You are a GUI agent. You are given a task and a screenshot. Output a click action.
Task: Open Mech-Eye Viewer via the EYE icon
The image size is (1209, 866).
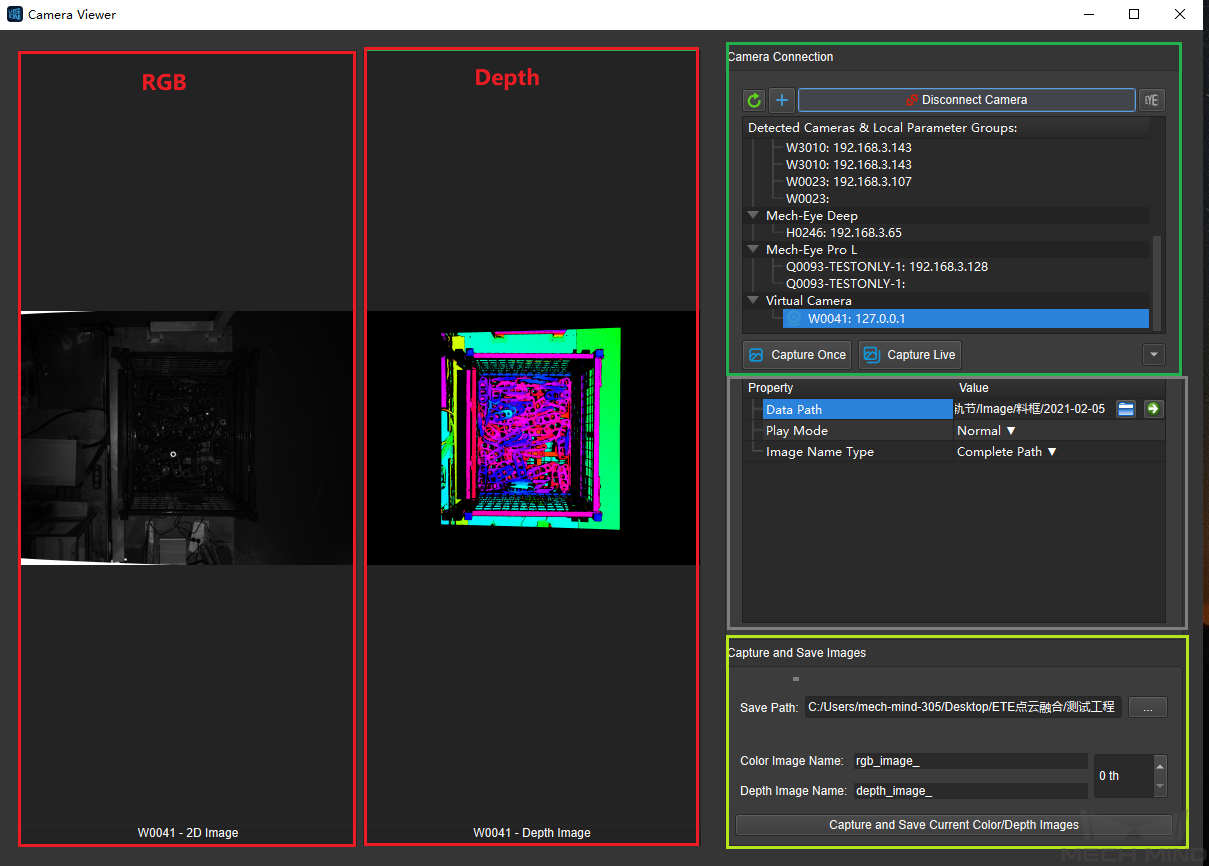click(x=1152, y=100)
